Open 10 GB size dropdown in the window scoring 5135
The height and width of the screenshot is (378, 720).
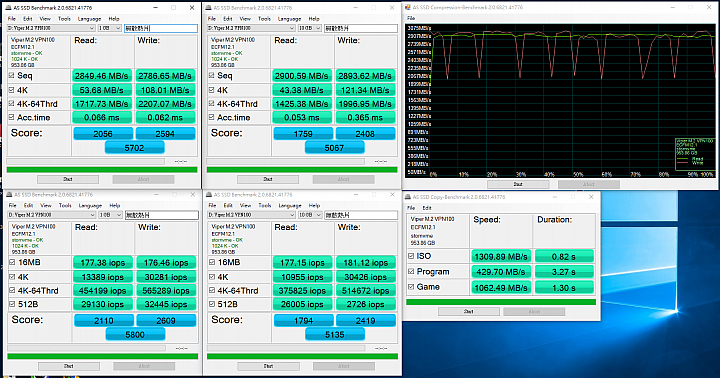[x=310, y=215]
